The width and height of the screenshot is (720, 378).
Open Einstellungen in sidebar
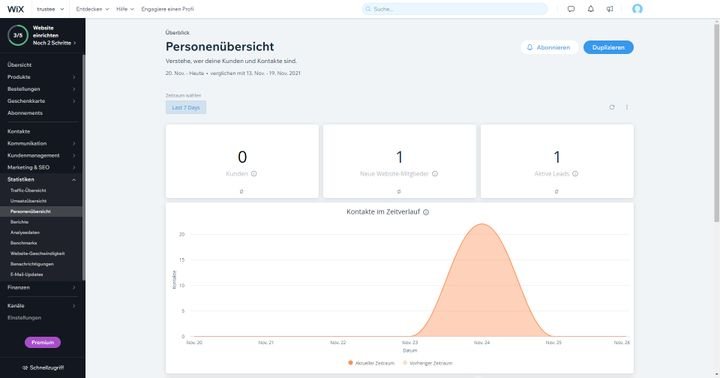click(x=24, y=317)
